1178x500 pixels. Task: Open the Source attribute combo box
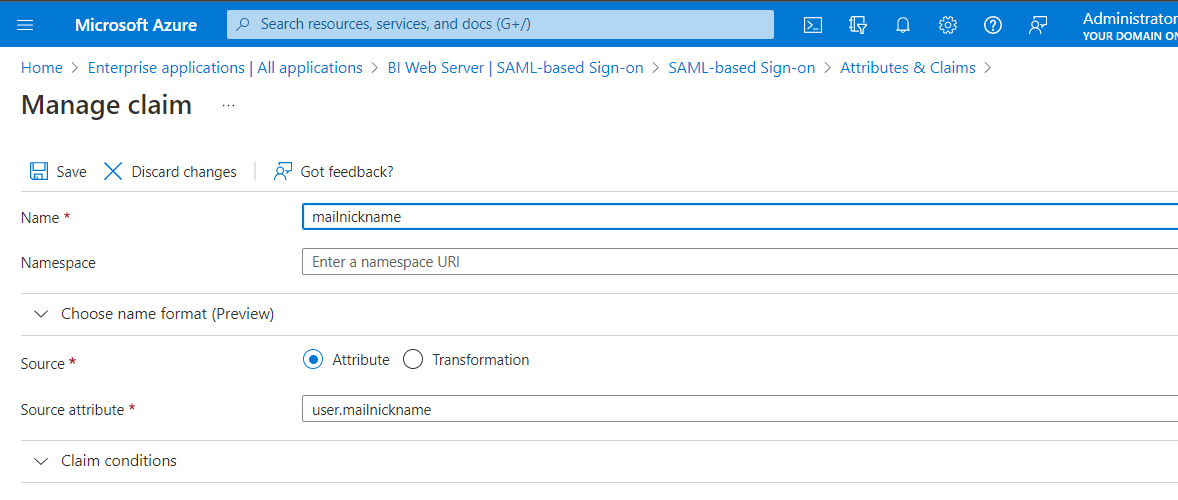coord(740,409)
